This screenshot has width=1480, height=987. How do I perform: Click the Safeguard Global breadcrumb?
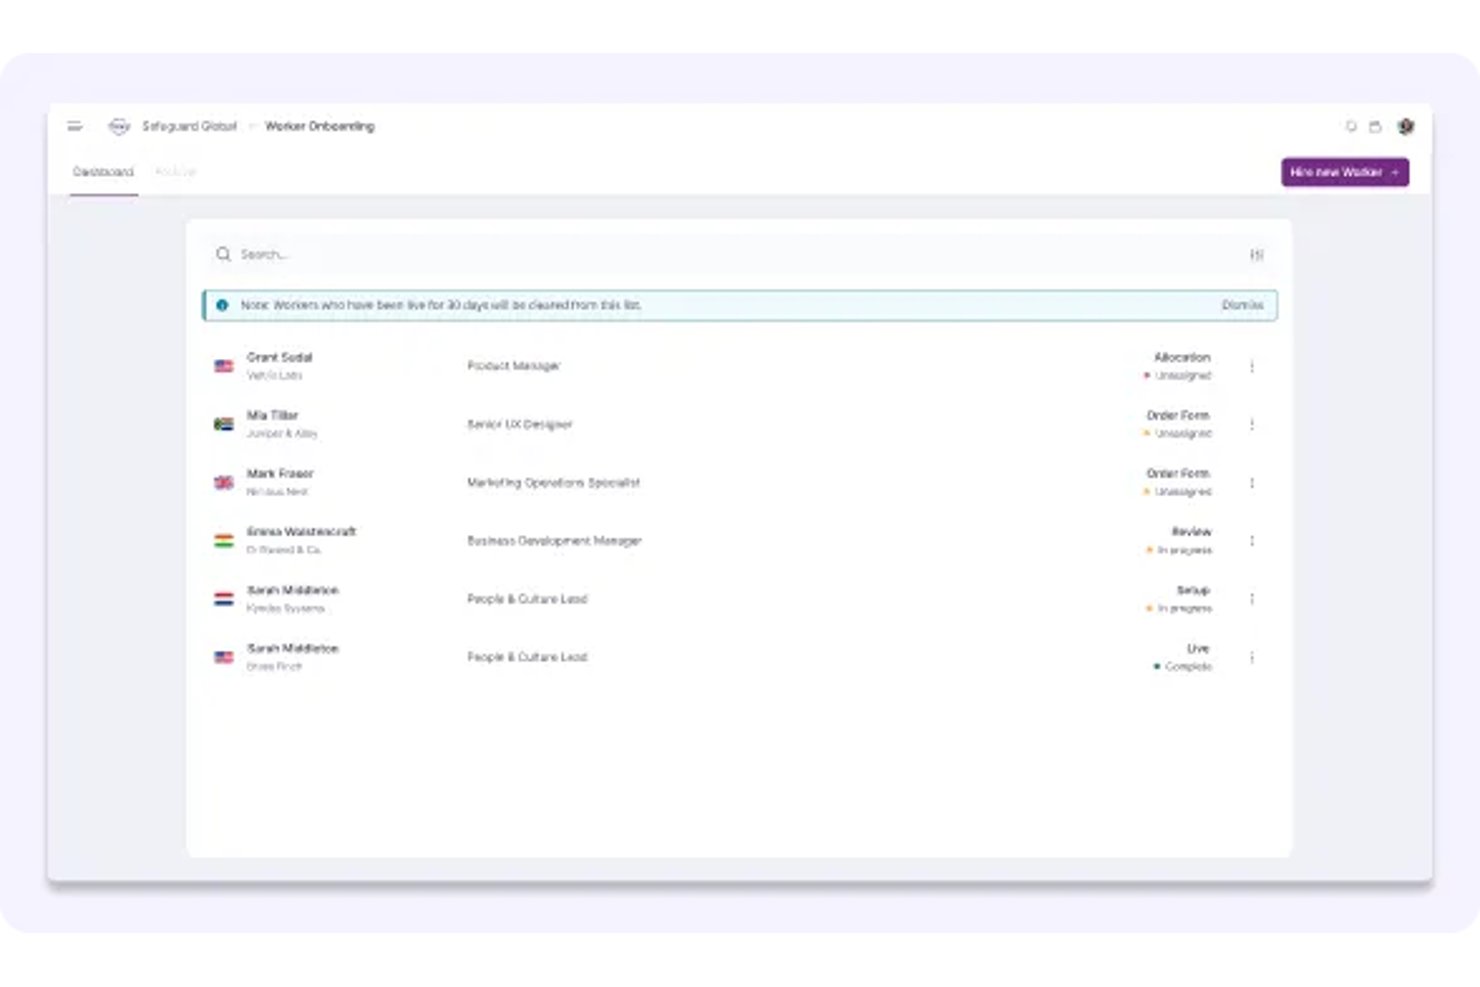pyautogui.click(x=189, y=126)
